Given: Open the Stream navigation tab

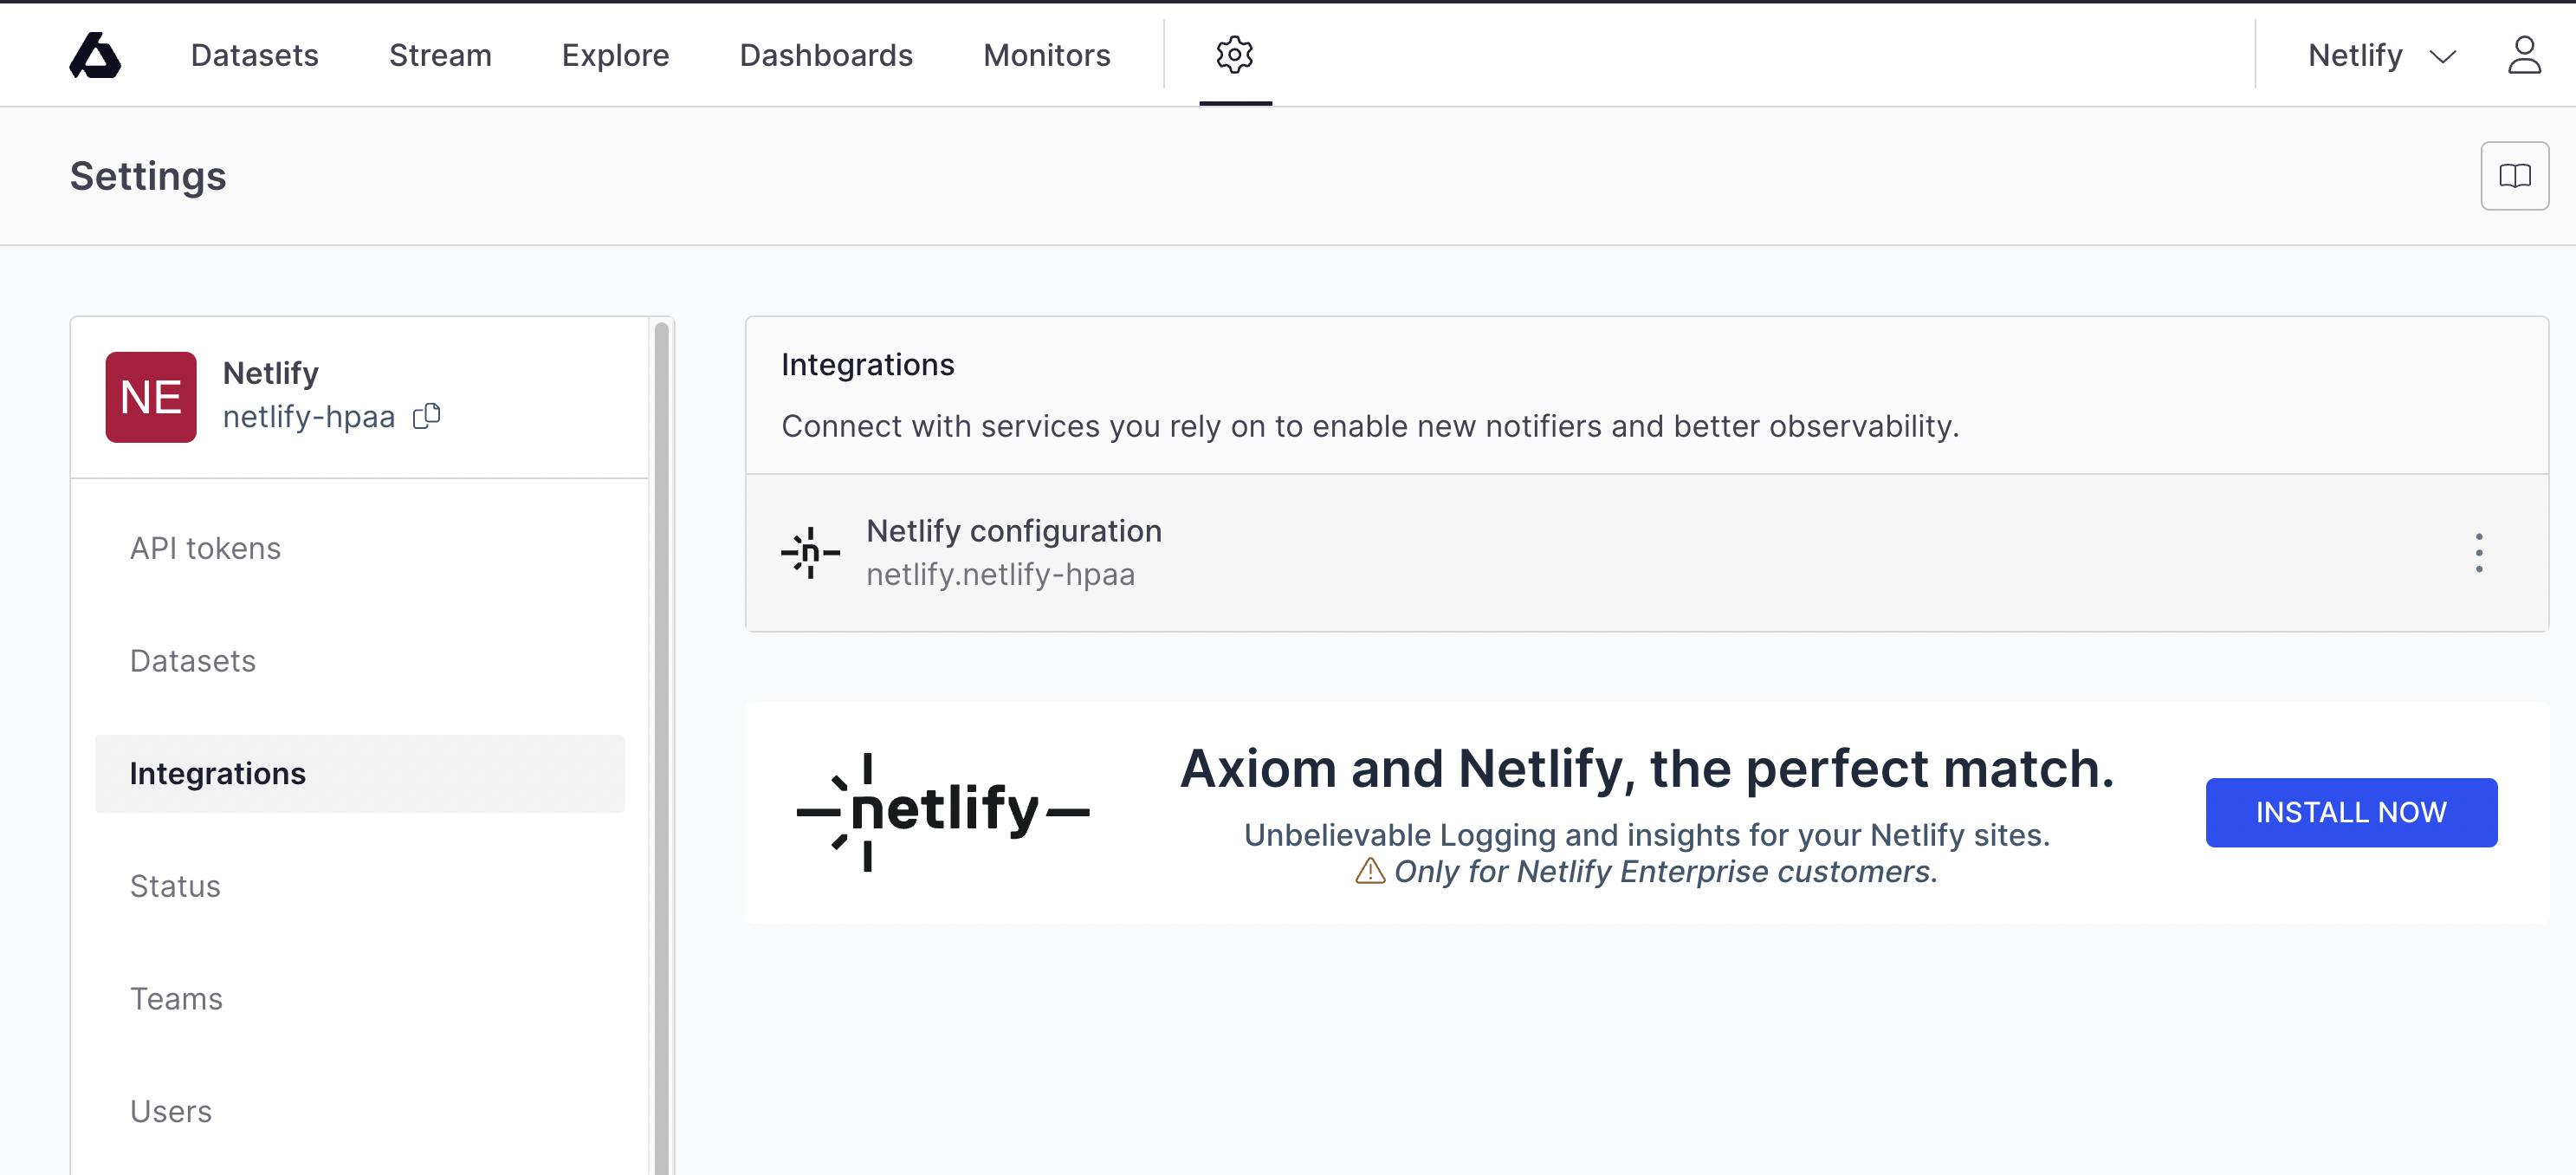Looking at the screenshot, I should coord(440,55).
